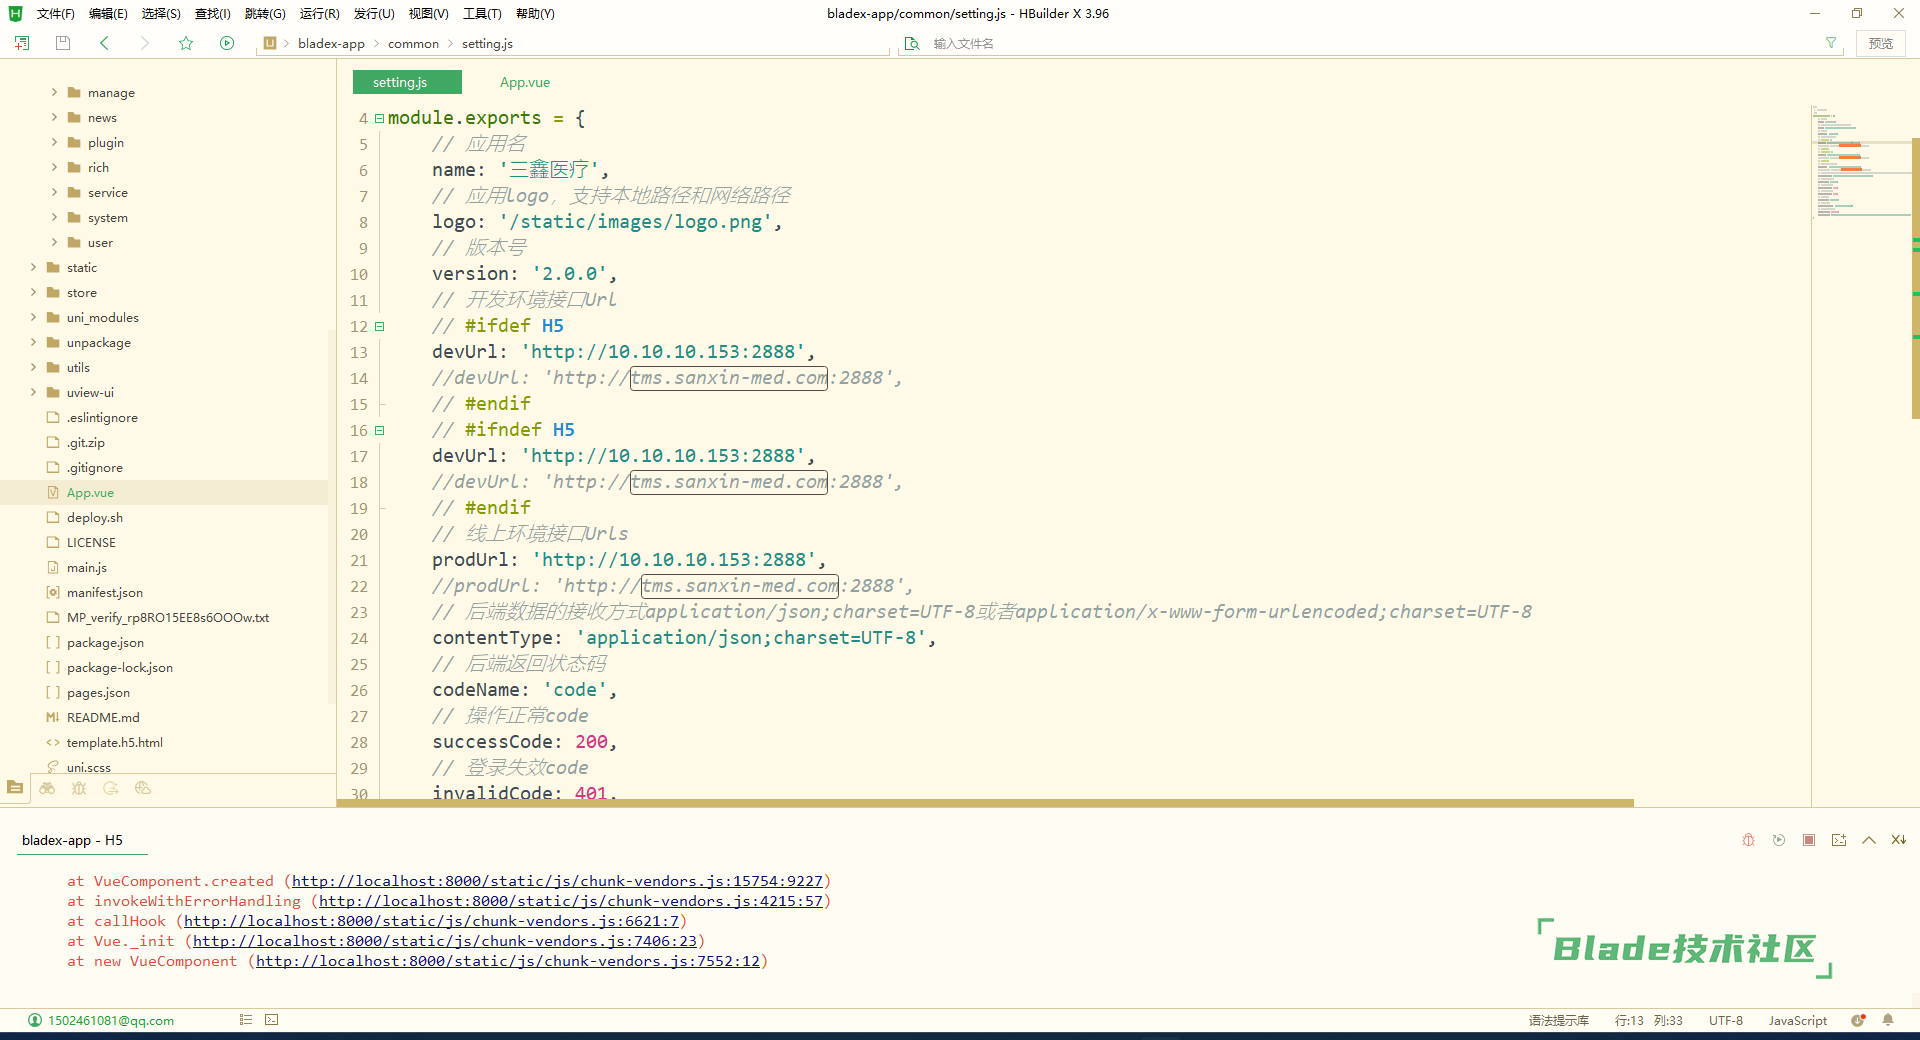Switch to the App.vue editor tab
Image resolution: width=1920 pixels, height=1040 pixels.
pyautogui.click(x=525, y=82)
